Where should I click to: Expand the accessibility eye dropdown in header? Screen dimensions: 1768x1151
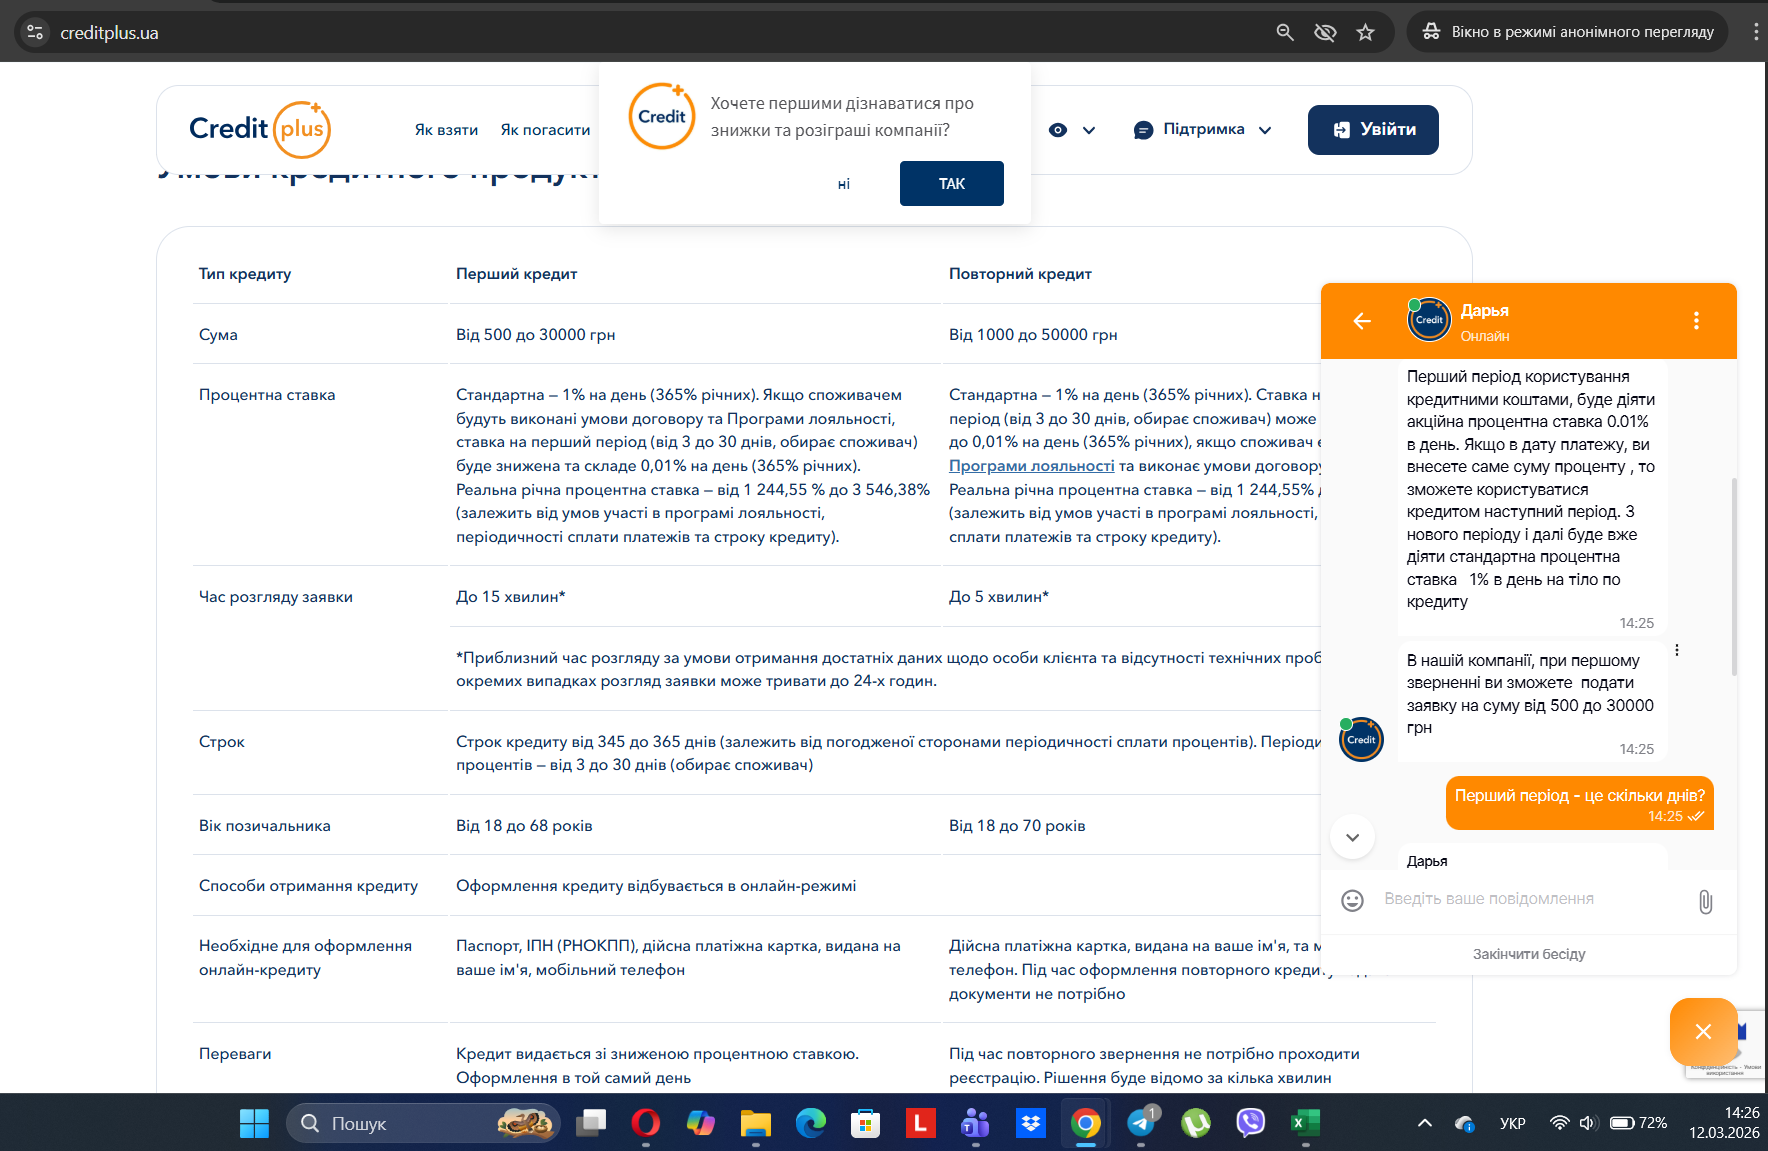click(x=1072, y=130)
